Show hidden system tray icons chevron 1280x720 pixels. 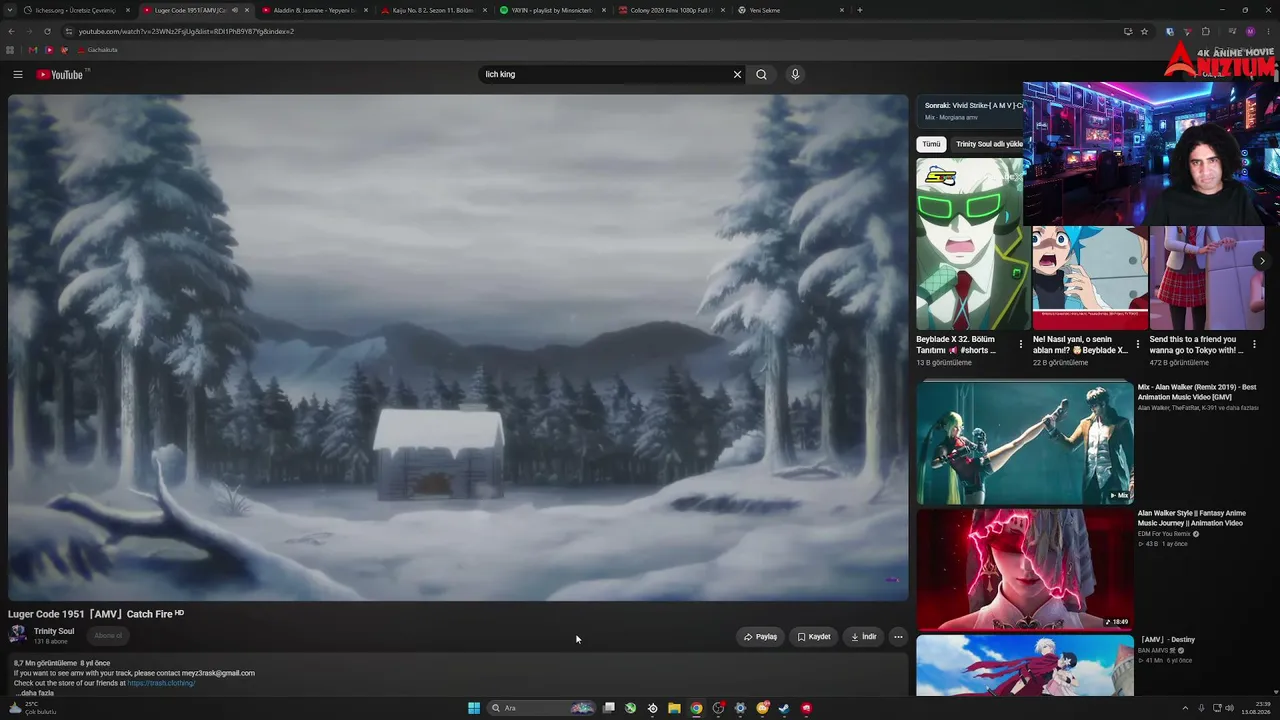[1185, 708]
